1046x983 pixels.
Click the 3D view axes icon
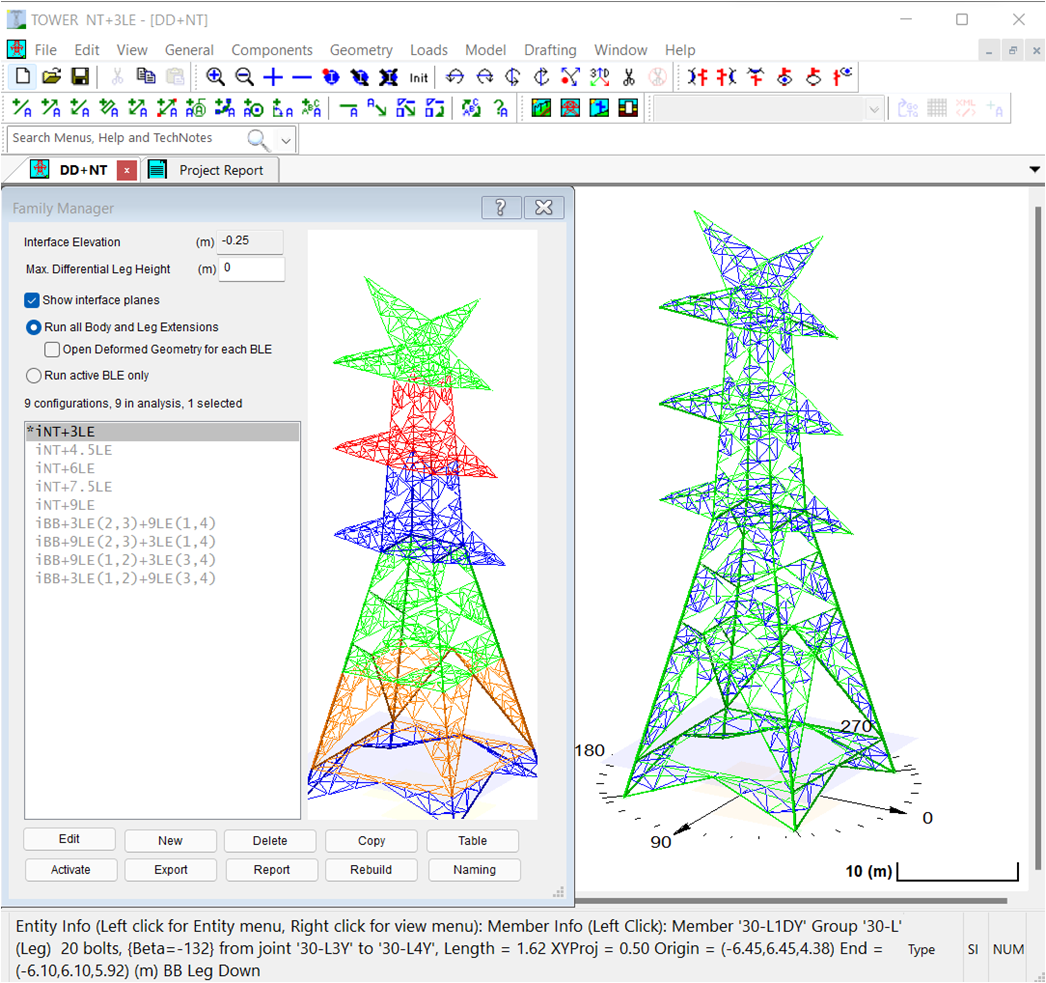point(599,77)
